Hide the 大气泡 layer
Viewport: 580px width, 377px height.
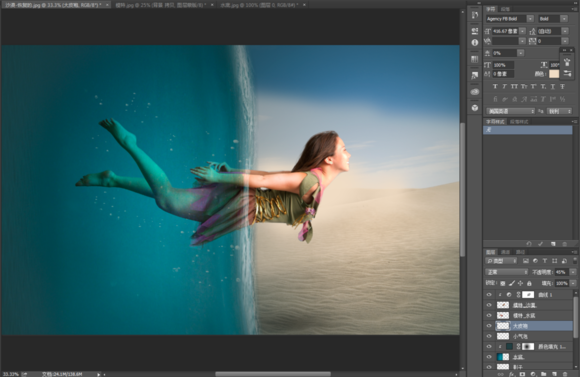pos(489,326)
